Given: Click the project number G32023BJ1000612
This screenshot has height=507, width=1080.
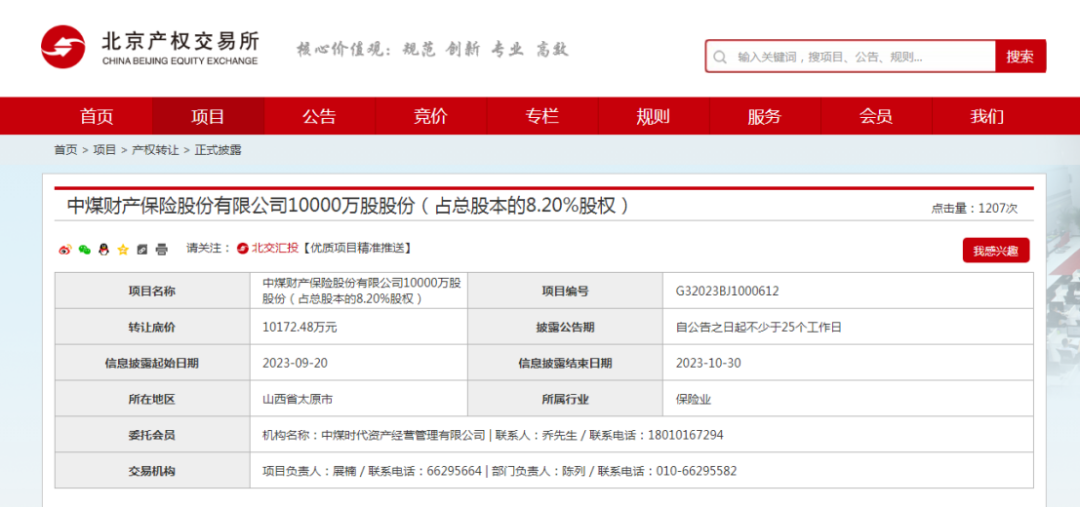Looking at the screenshot, I should [x=727, y=291].
